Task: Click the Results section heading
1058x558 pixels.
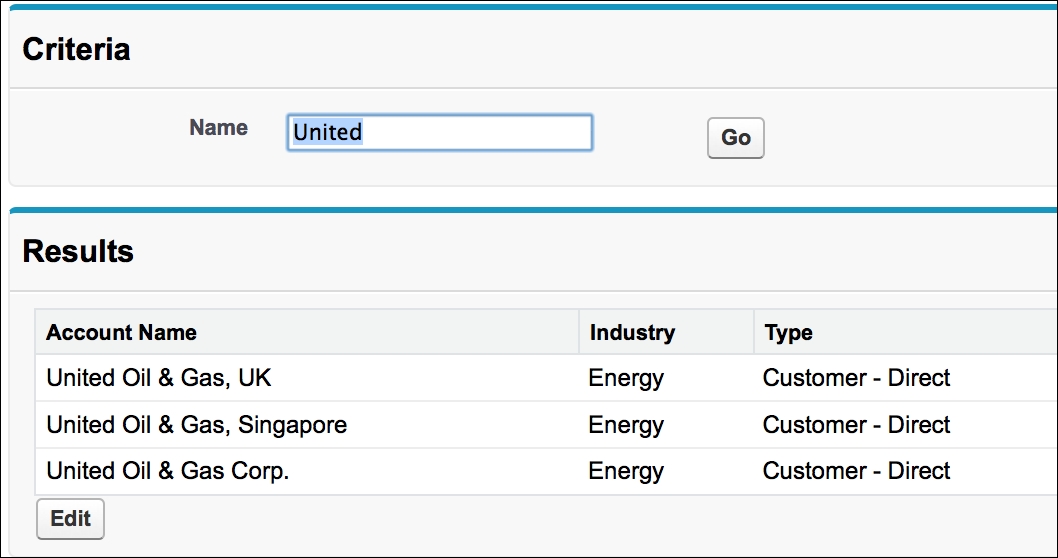Action: [78, 251]
